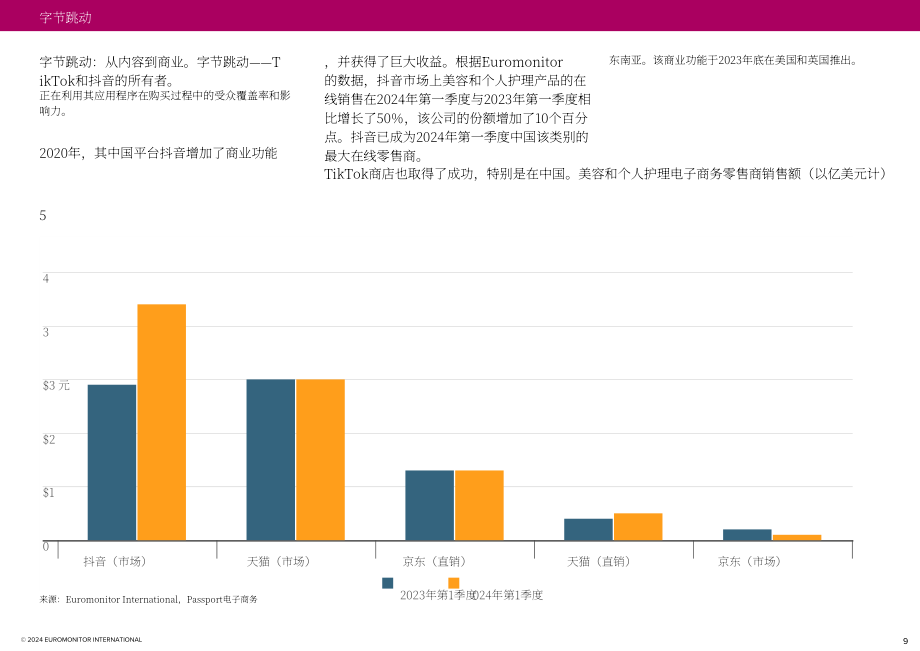Click the orange 天猫（市场） bar
The width and height of the screenshot is (920, 651).
320,460
